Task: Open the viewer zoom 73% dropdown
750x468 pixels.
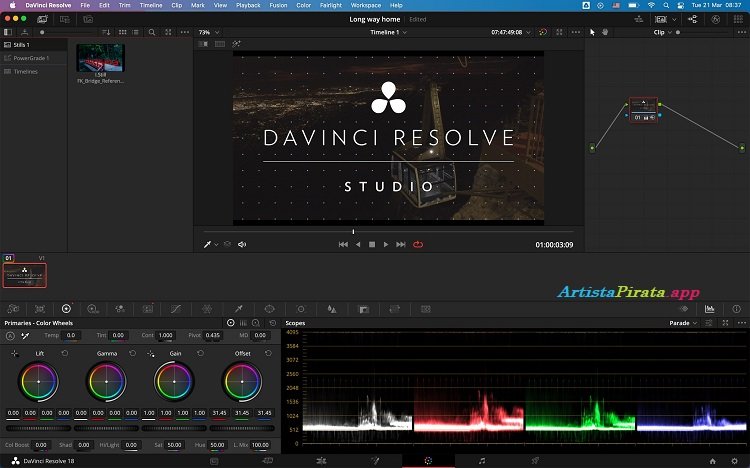Action: [207, 32]
